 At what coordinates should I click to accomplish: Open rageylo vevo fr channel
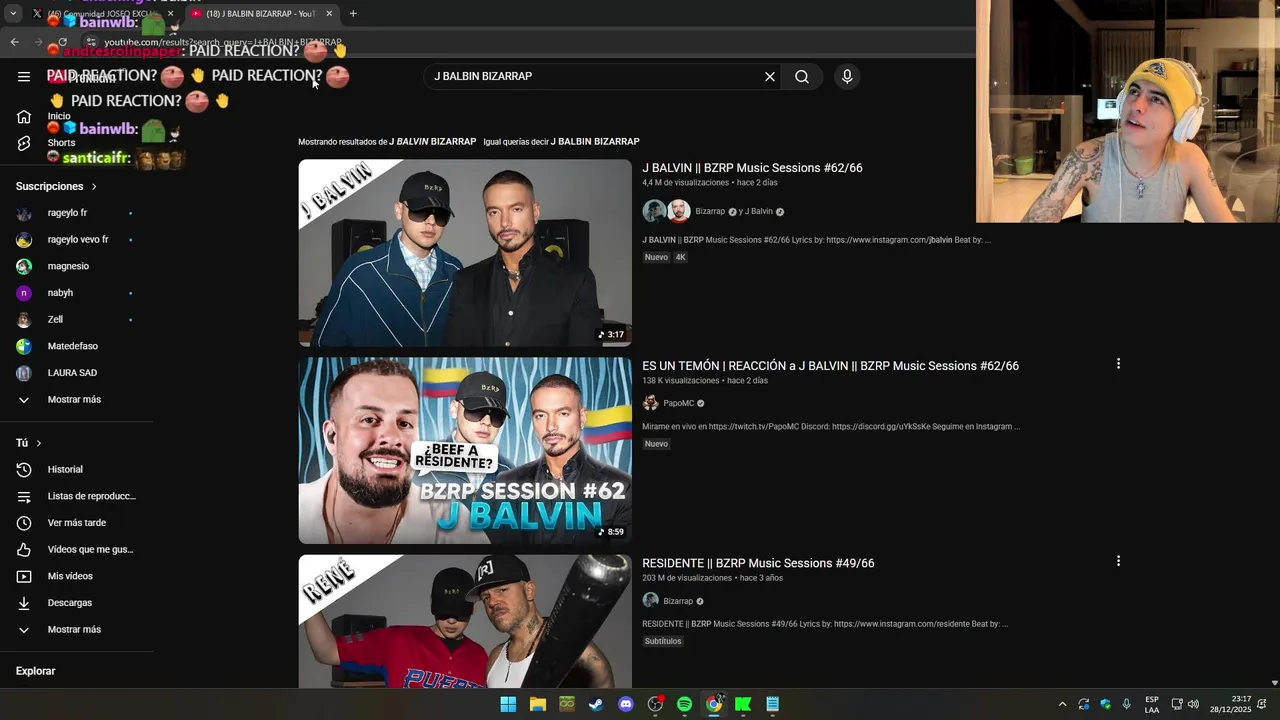78,240
